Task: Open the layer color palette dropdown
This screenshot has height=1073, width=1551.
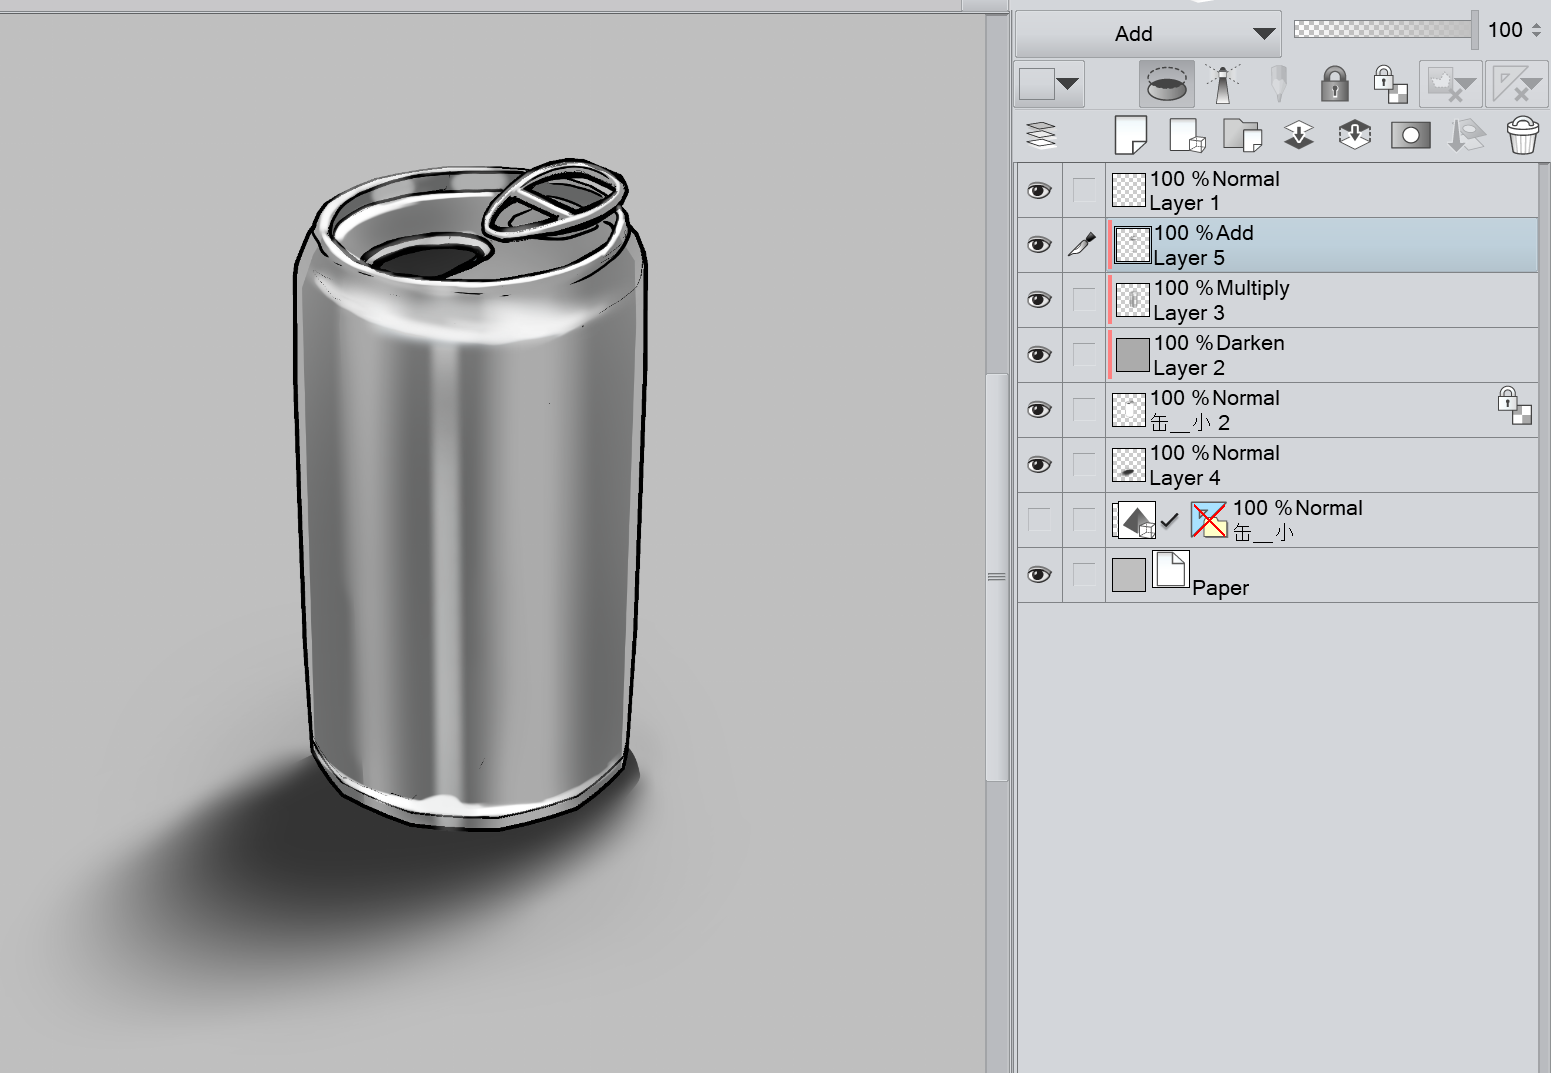Action: (1067, 84)
